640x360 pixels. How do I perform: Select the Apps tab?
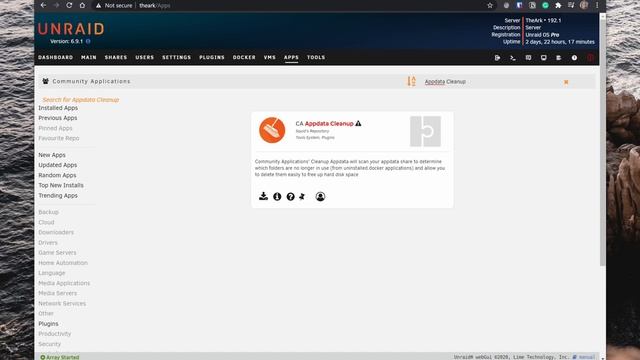pyautogui.click(x=291, y=58)
